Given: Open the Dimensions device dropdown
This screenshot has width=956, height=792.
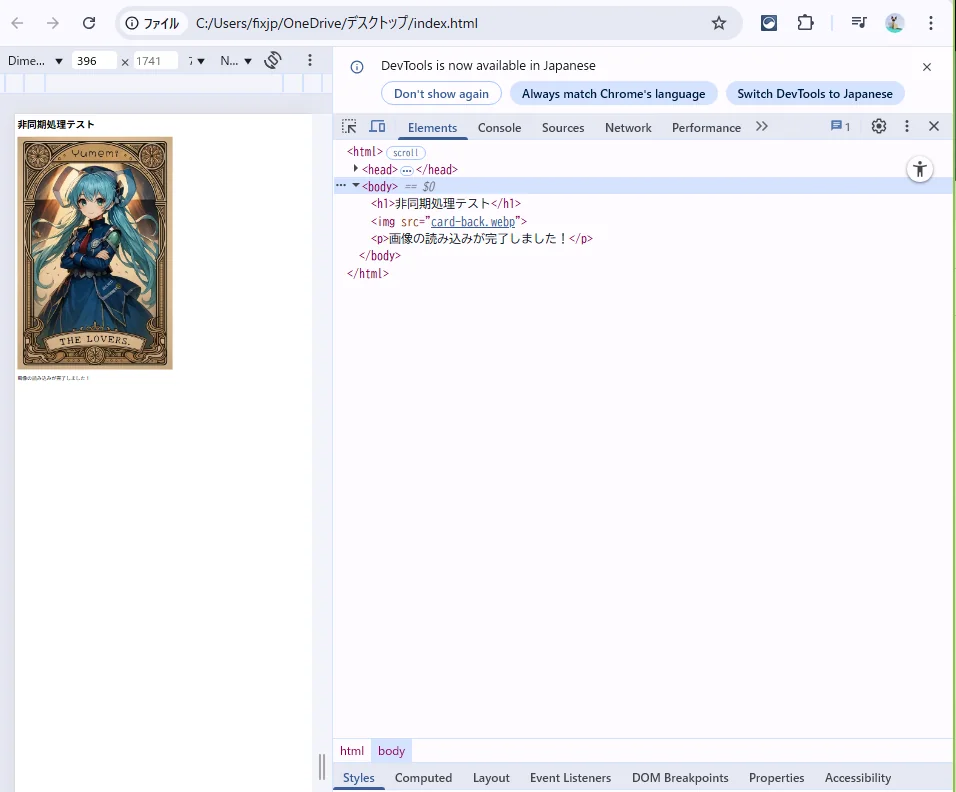Looking at the screenshot, I should [x=35, y=61].
